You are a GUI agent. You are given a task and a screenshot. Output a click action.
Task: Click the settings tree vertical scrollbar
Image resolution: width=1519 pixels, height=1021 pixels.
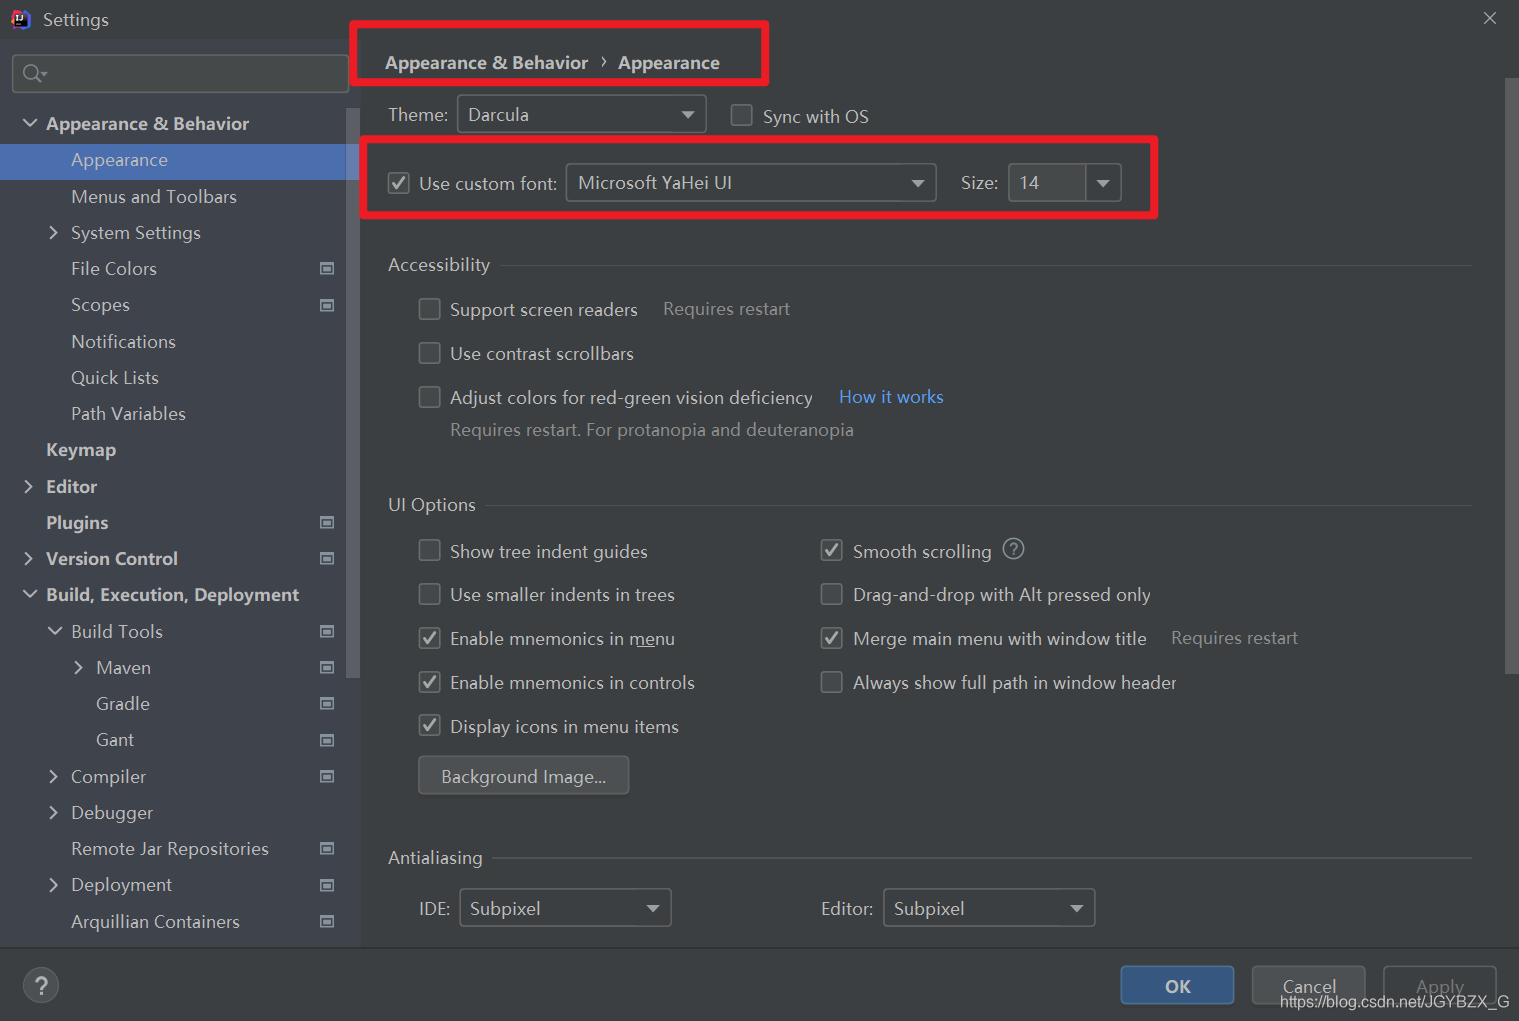click(x=352, y=393)
